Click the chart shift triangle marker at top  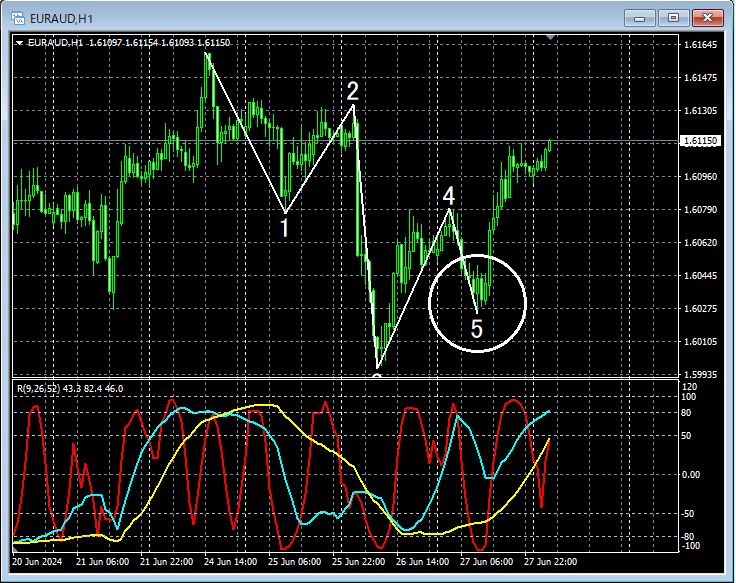coord(551,37)
